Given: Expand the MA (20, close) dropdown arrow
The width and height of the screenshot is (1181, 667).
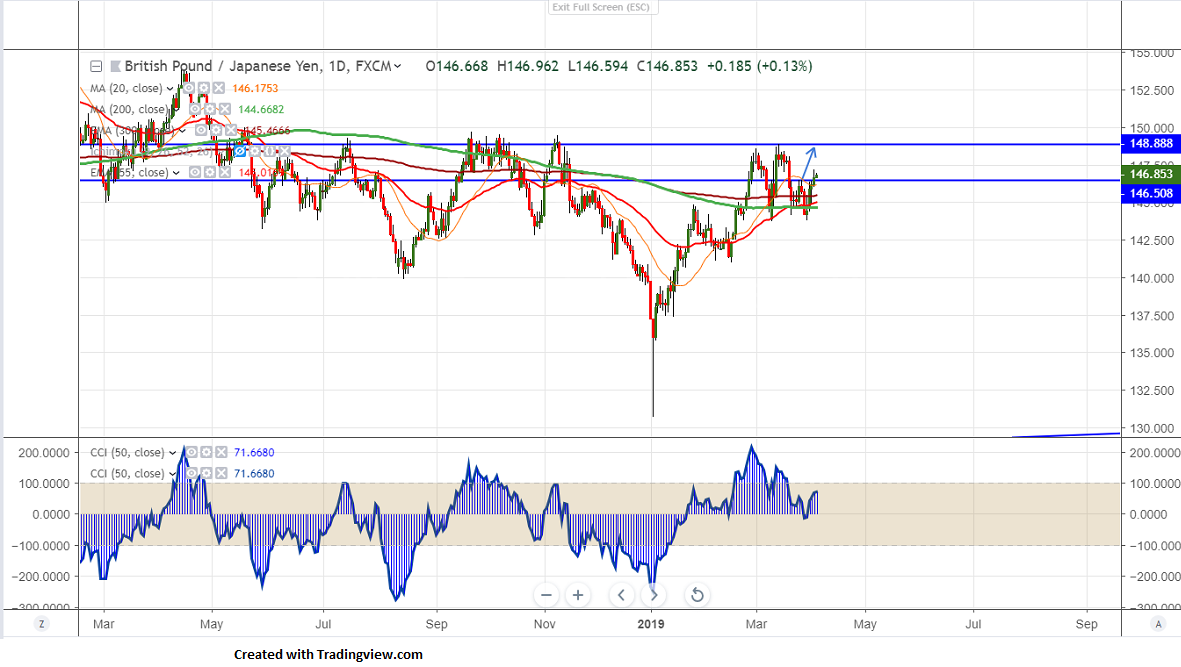Looking at the screenshot, I should tap(171, 88).
